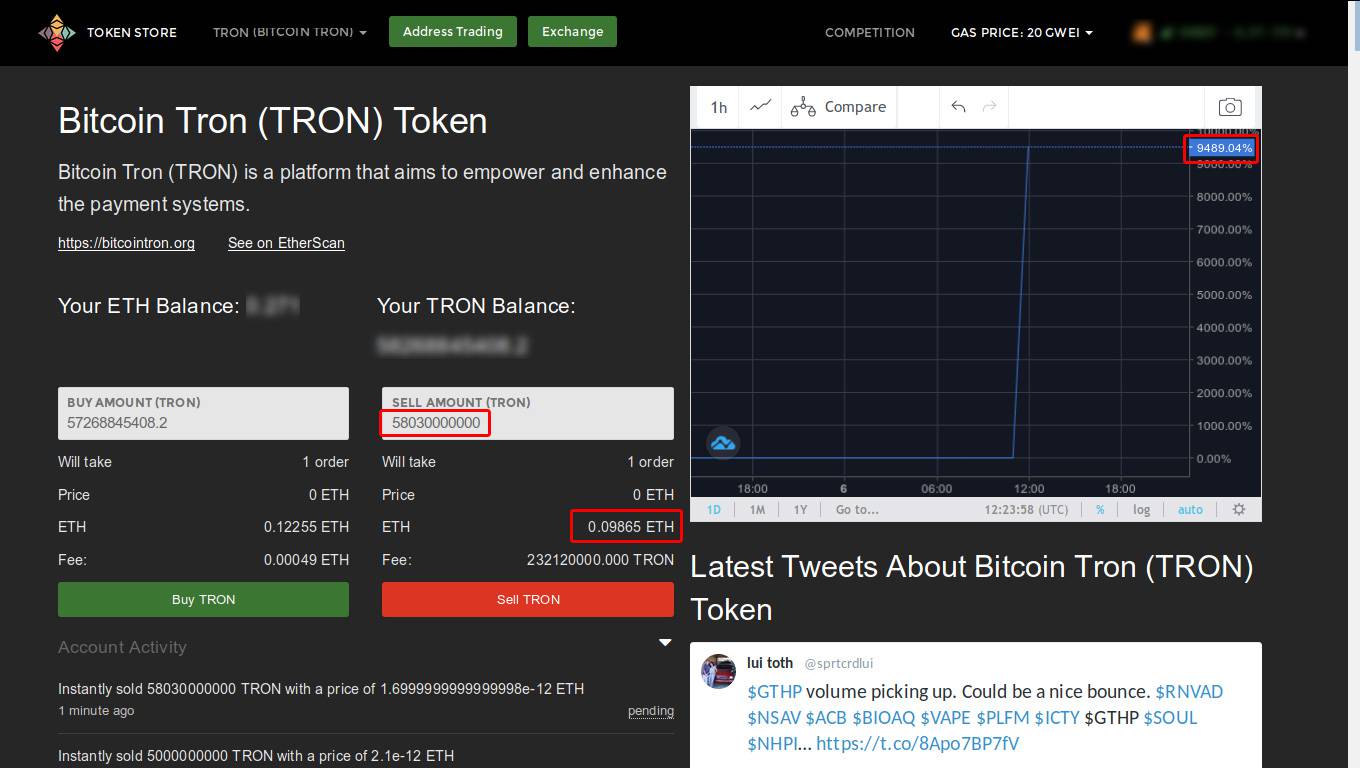Select the 1M chart range tab
The image size is (1360, 768).
coord(757,509)
